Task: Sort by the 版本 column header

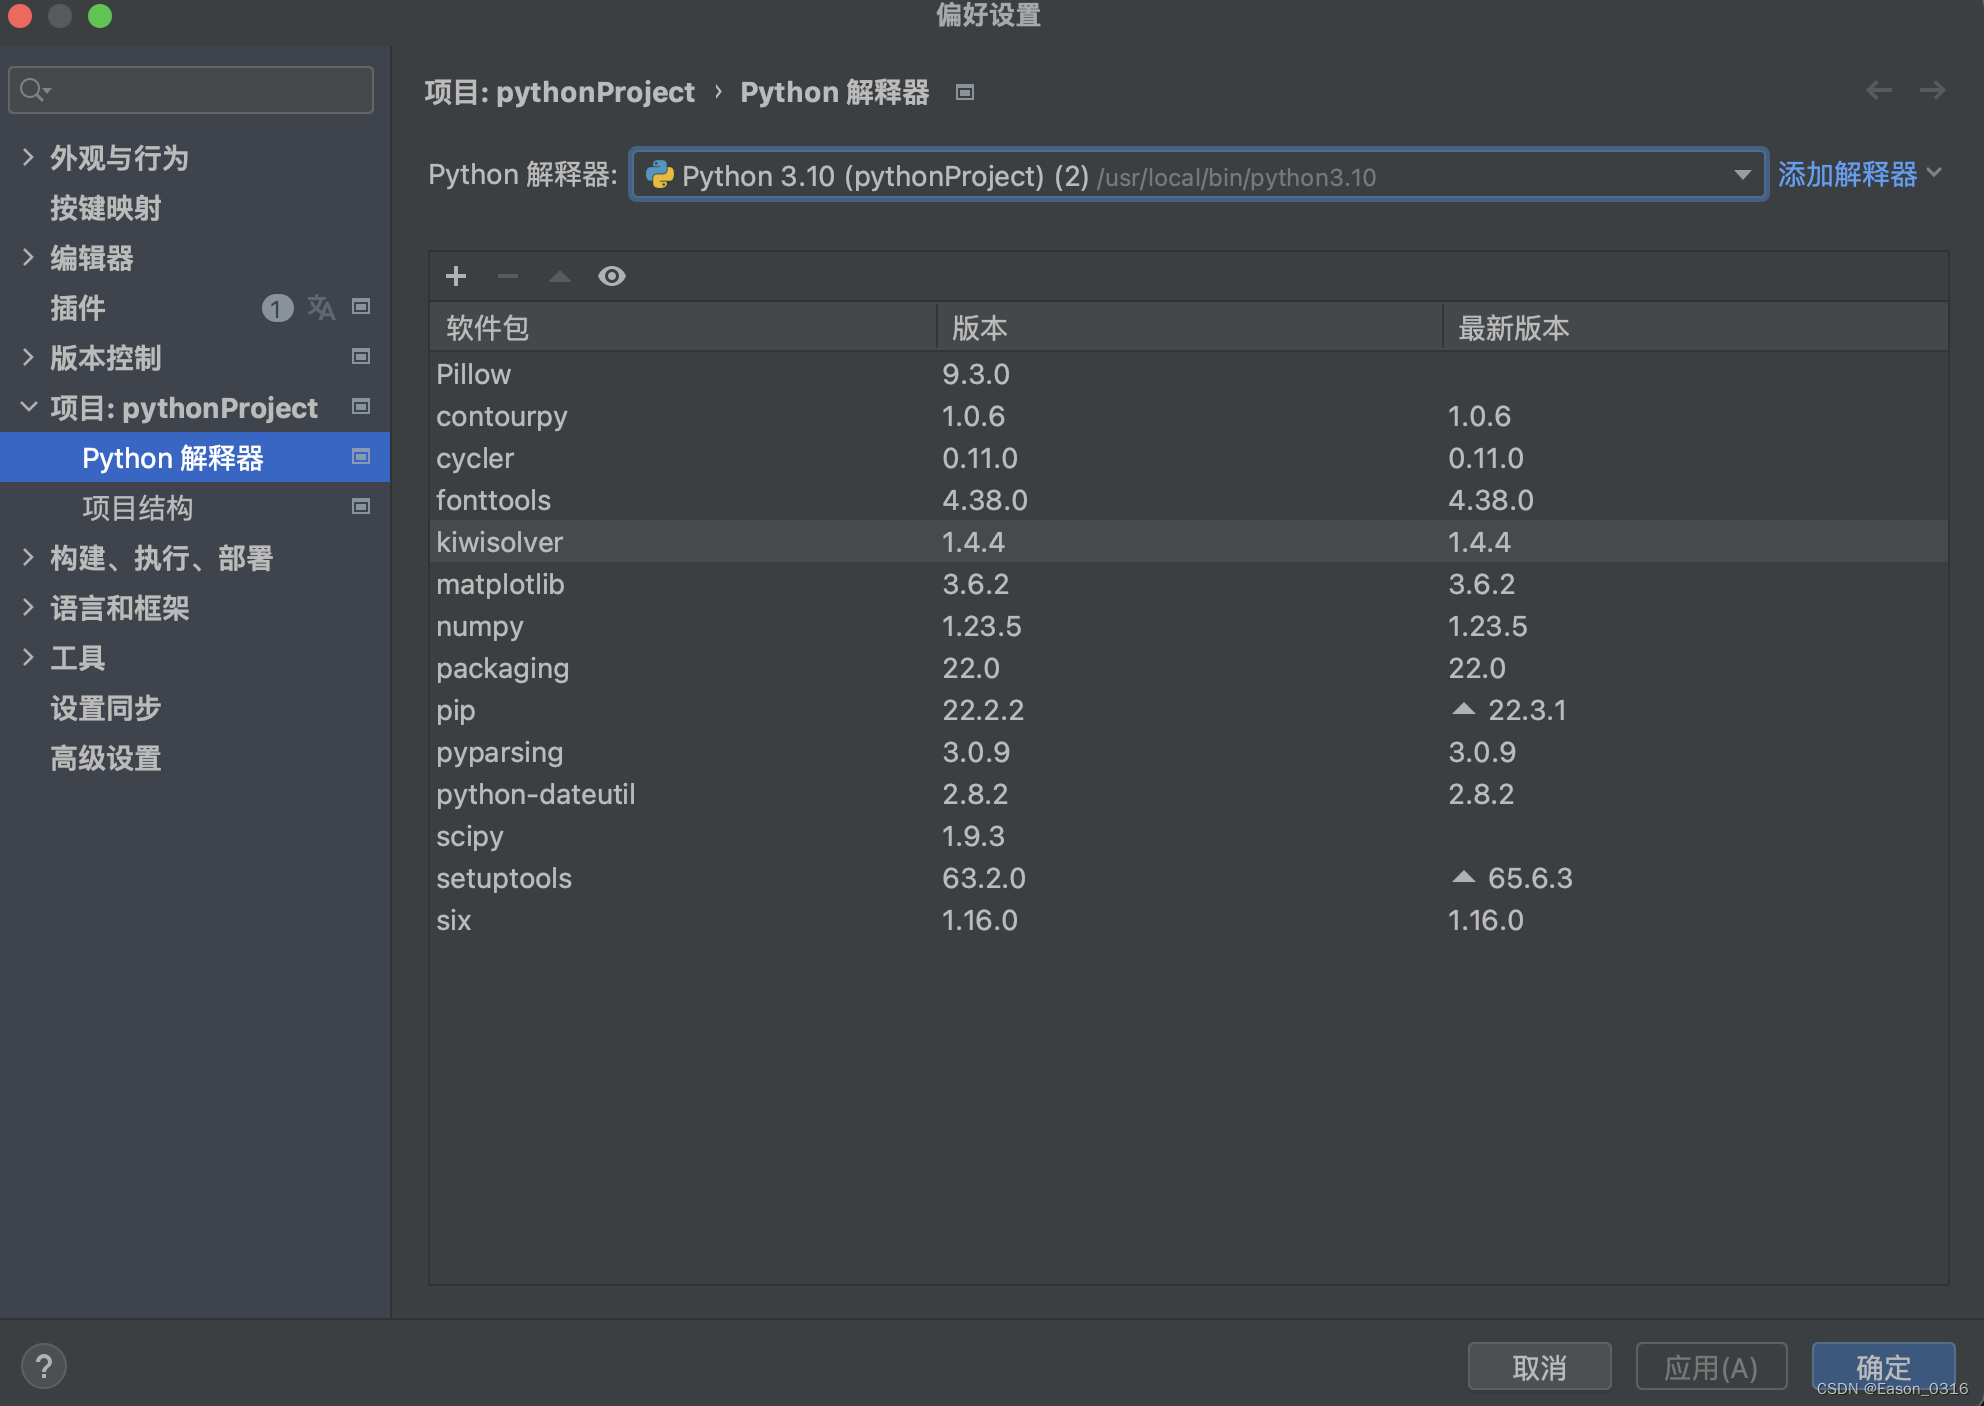Action: click(x=1189, y=327)
